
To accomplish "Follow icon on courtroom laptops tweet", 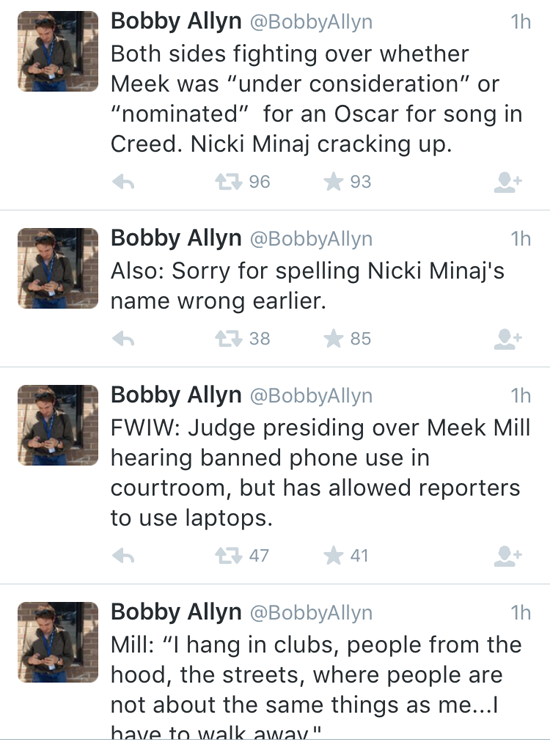I will 507,556.
